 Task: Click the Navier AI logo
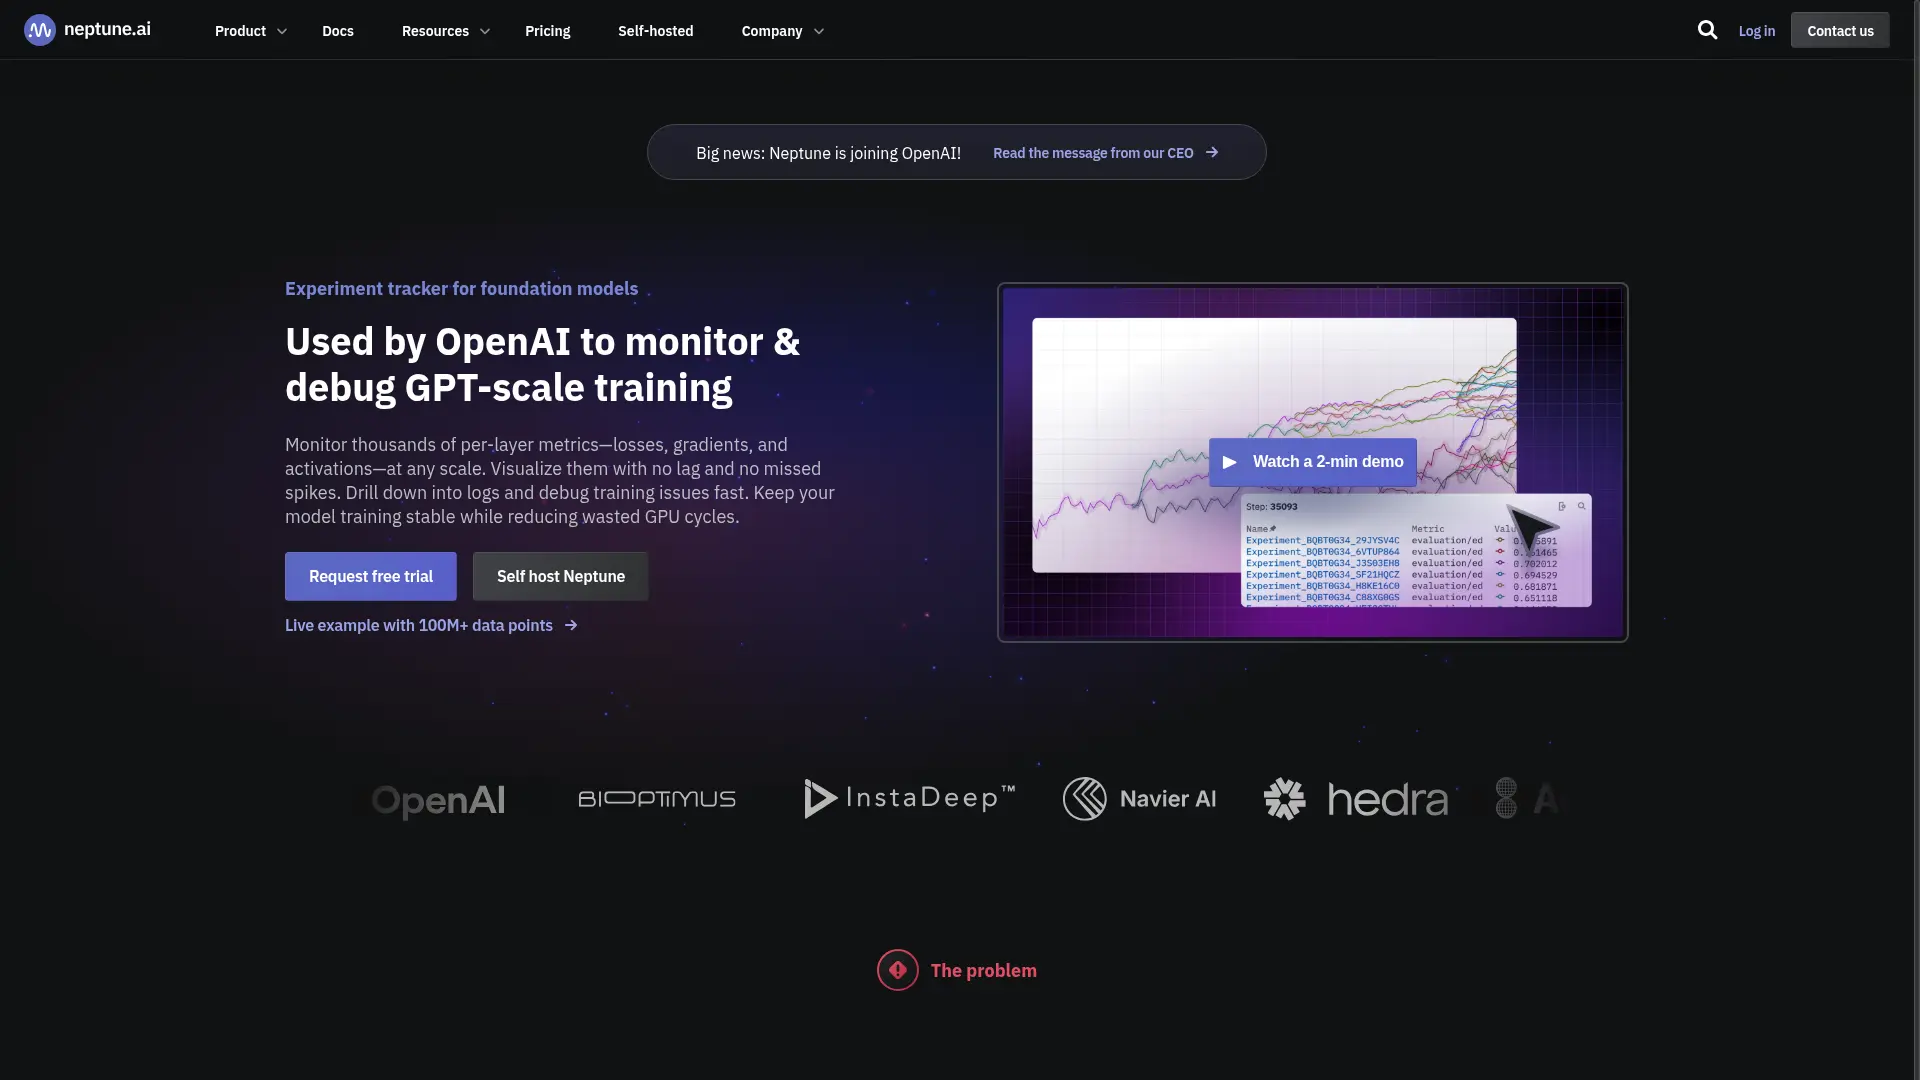pyautogui.click(x=1139, y=799)
